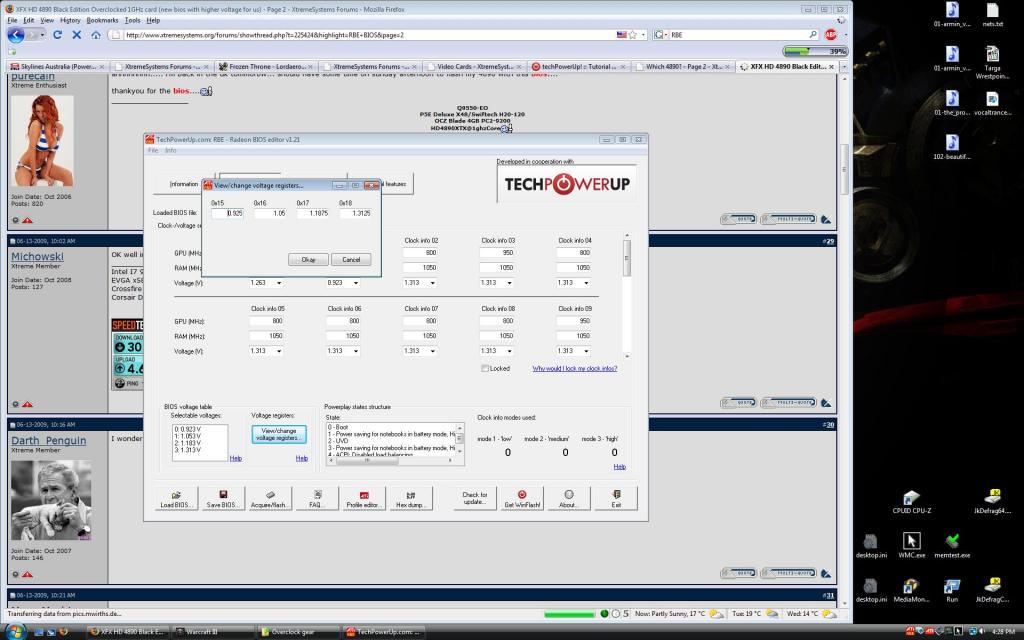Switch to Overclock gear taskbar window
The width and height of the screenshot is (1024, 640).
(x=298, y=632)
